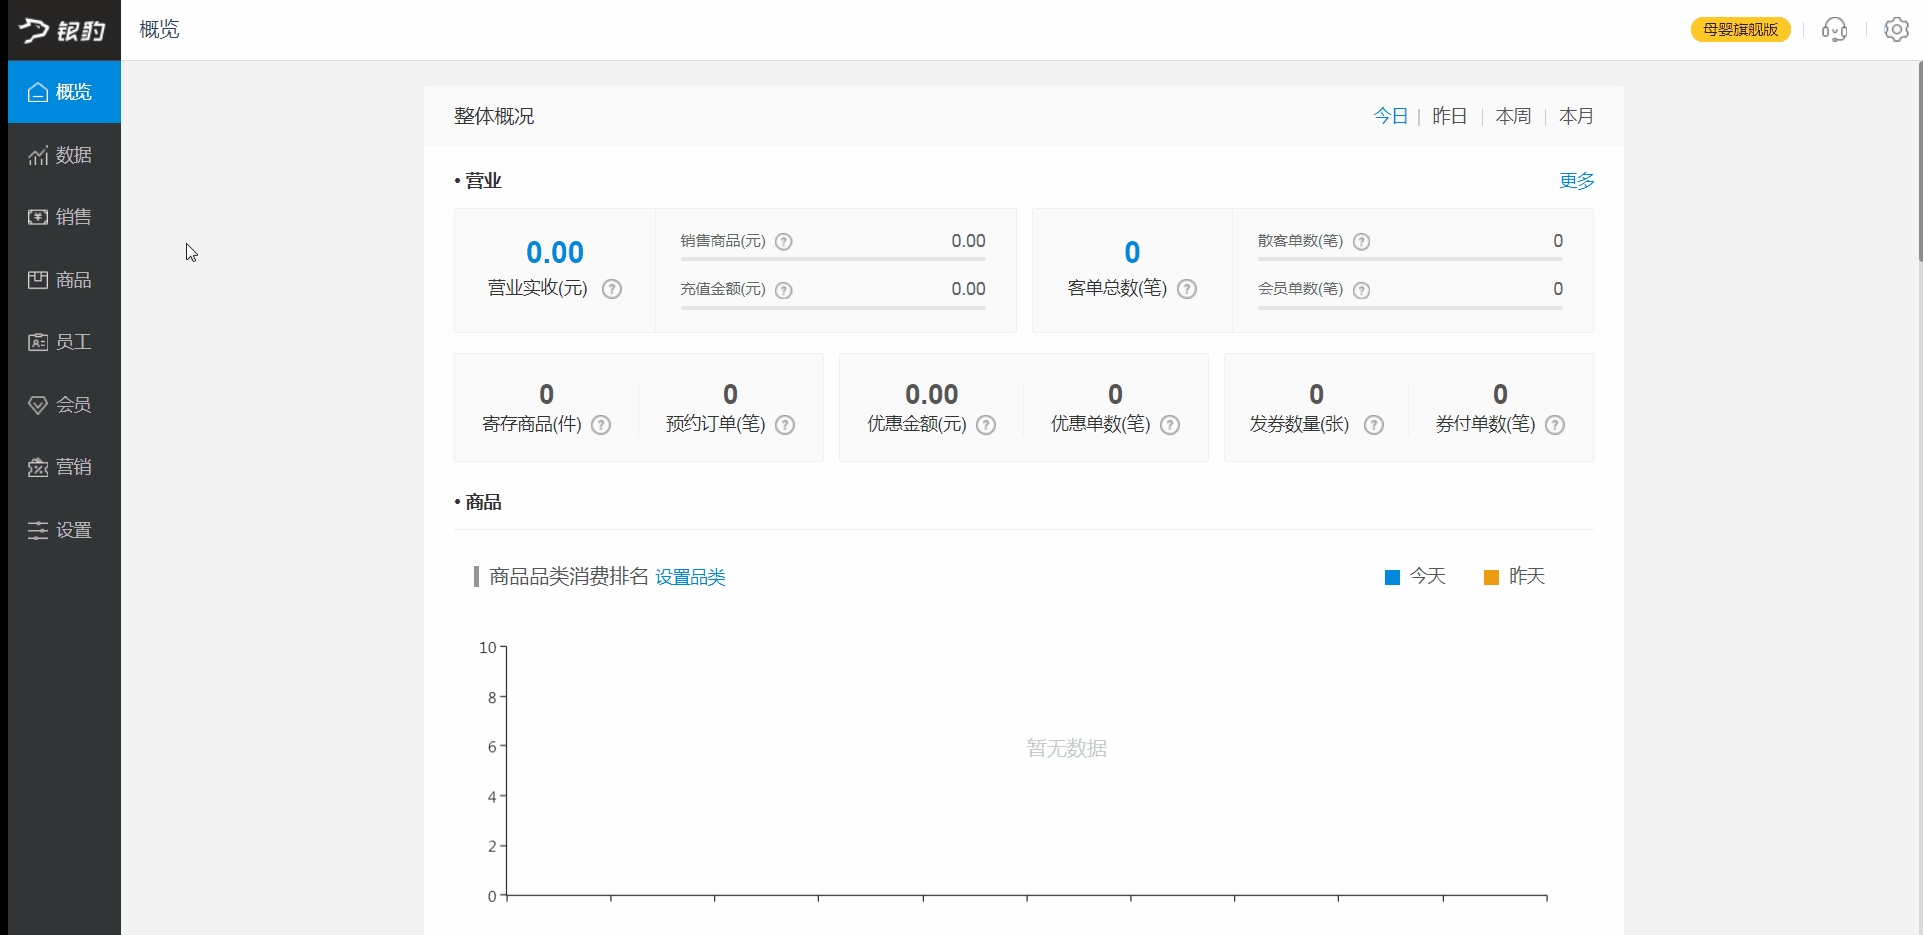Click the 0.00 营业实收 value
This screenshot has height=935, width=1923.
(555, 252)
